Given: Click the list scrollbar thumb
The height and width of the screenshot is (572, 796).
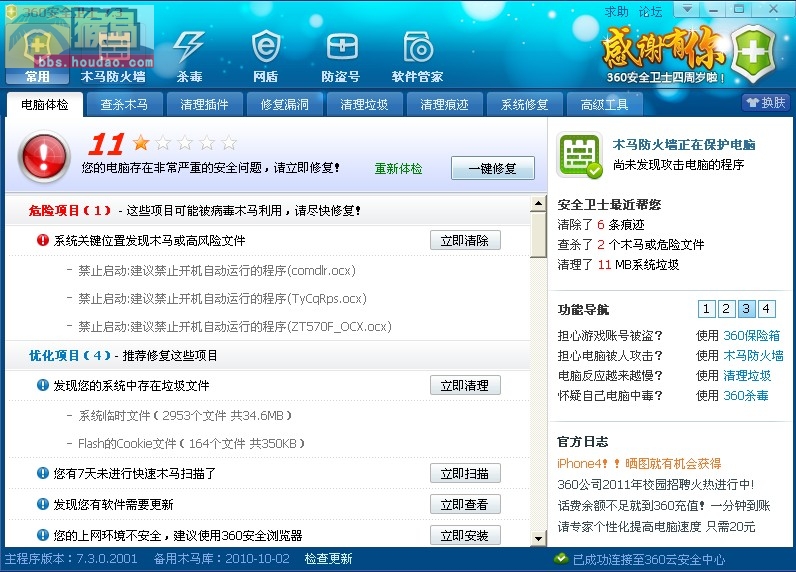Looking at the screenshot, I should point(538,235).
